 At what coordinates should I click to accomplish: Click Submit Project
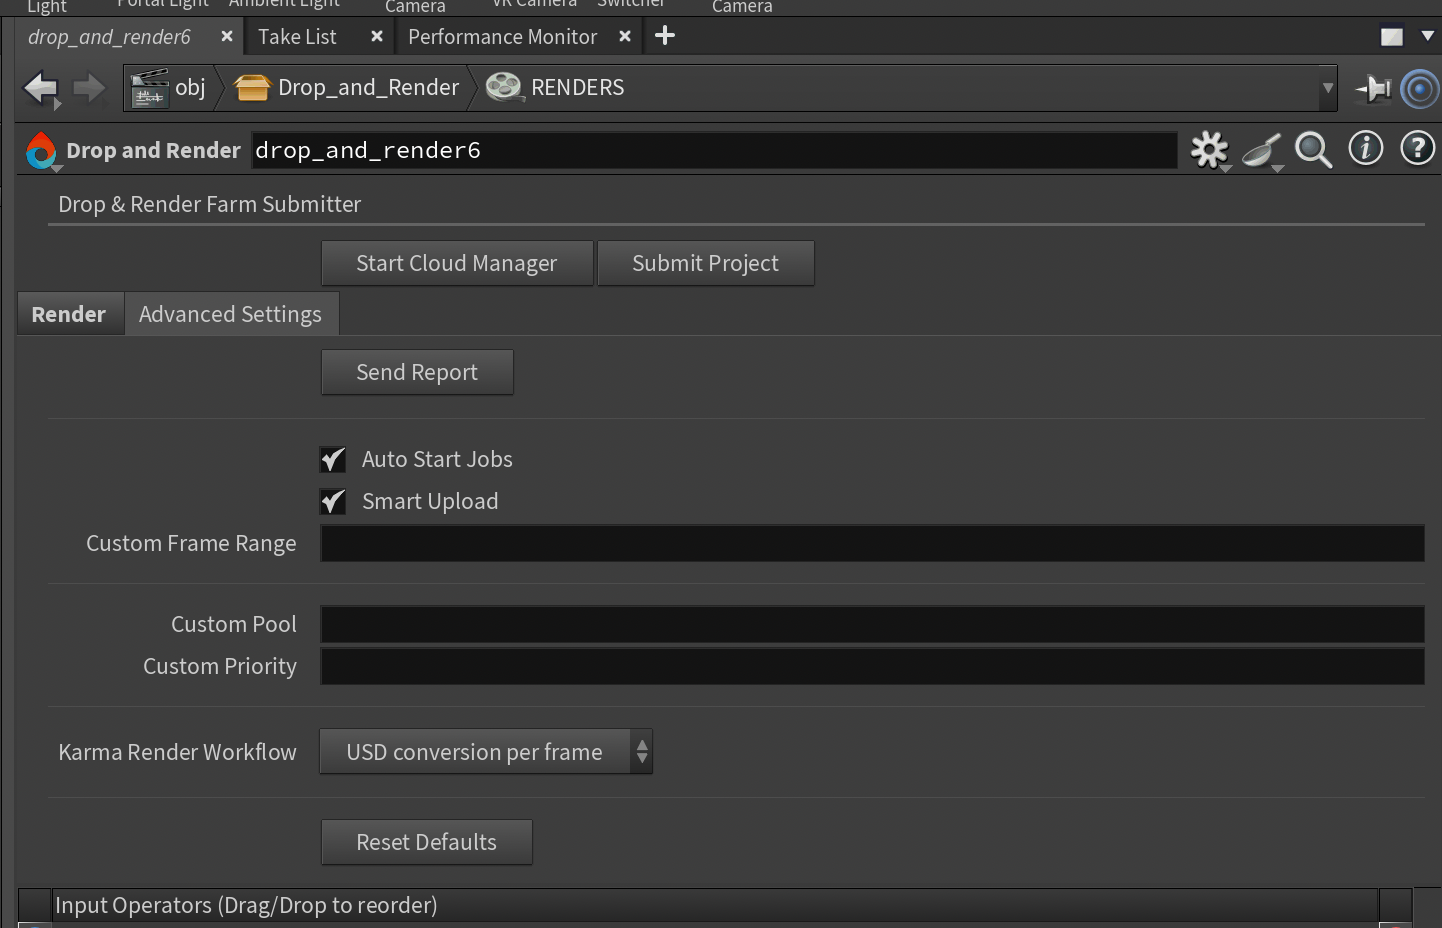pyautogui.click(x=705, y=263)
